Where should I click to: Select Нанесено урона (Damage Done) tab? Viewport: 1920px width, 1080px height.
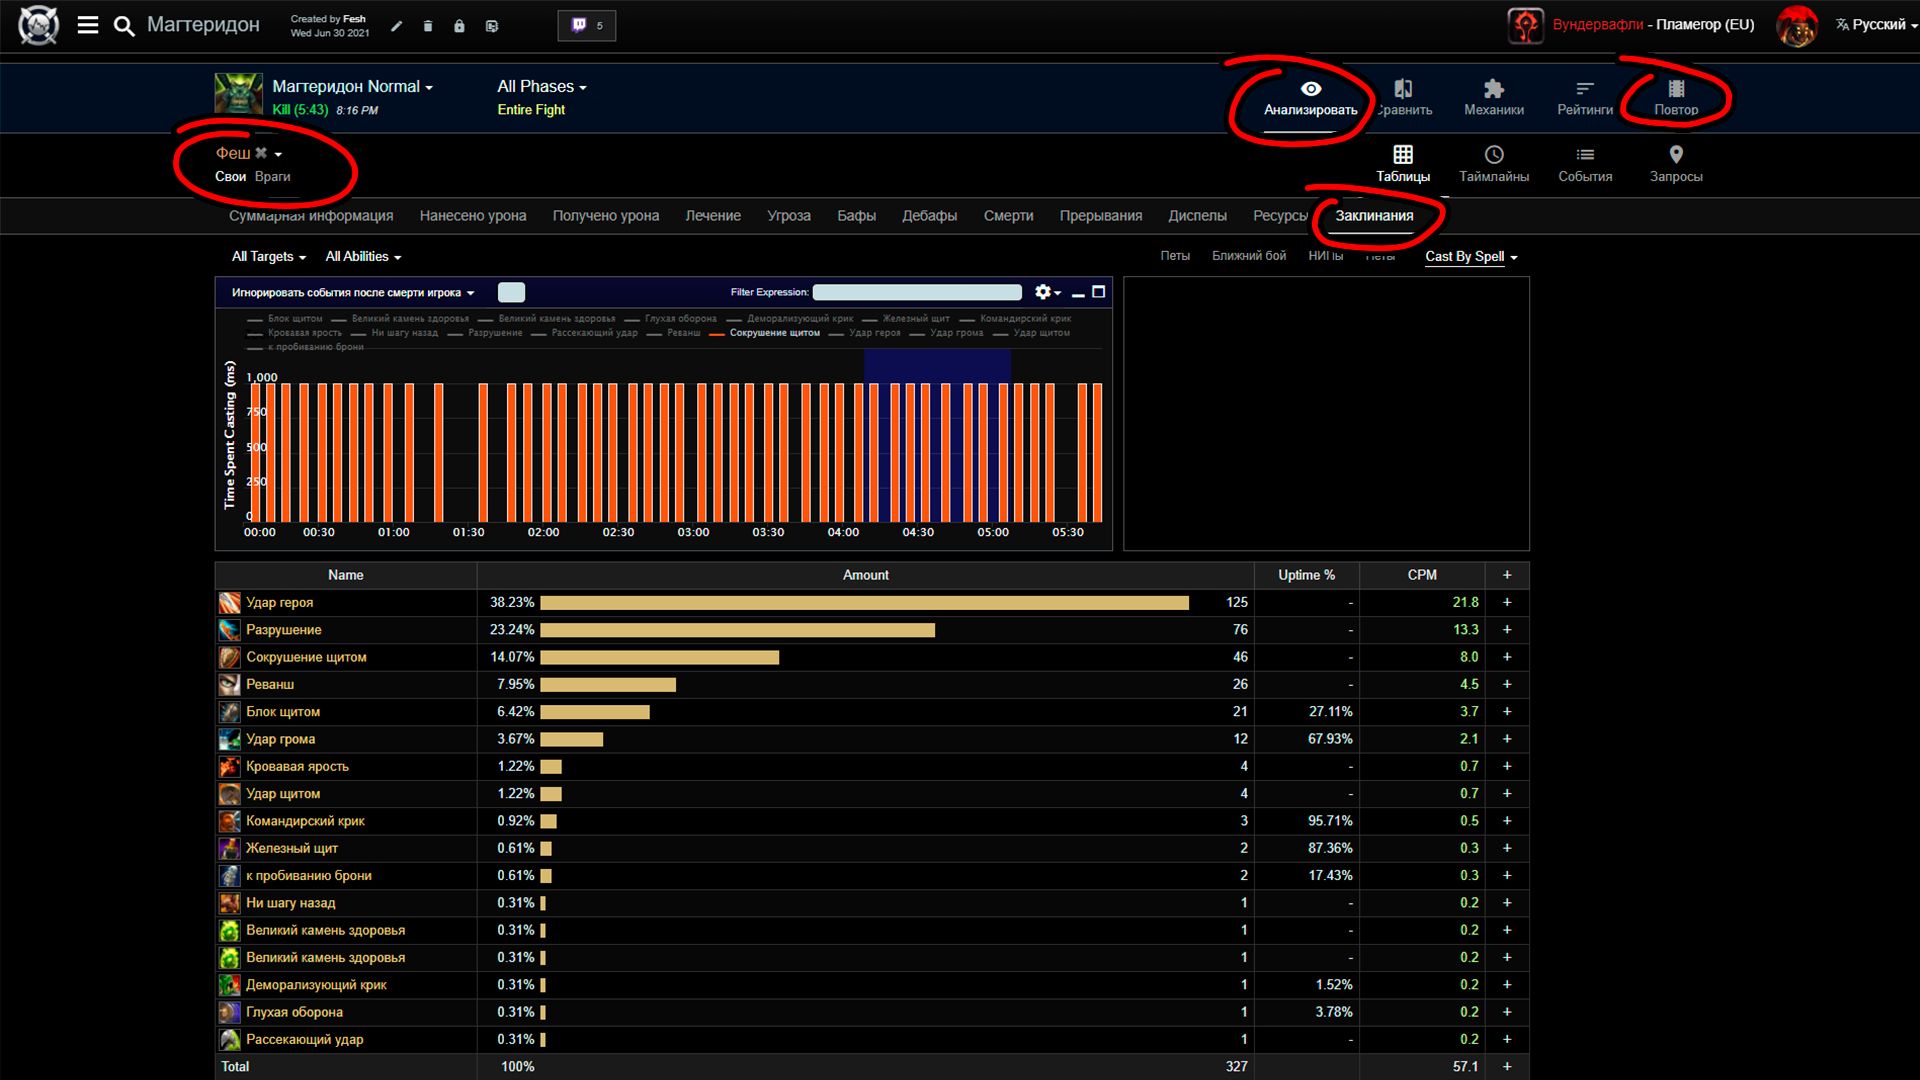point(473,215)
